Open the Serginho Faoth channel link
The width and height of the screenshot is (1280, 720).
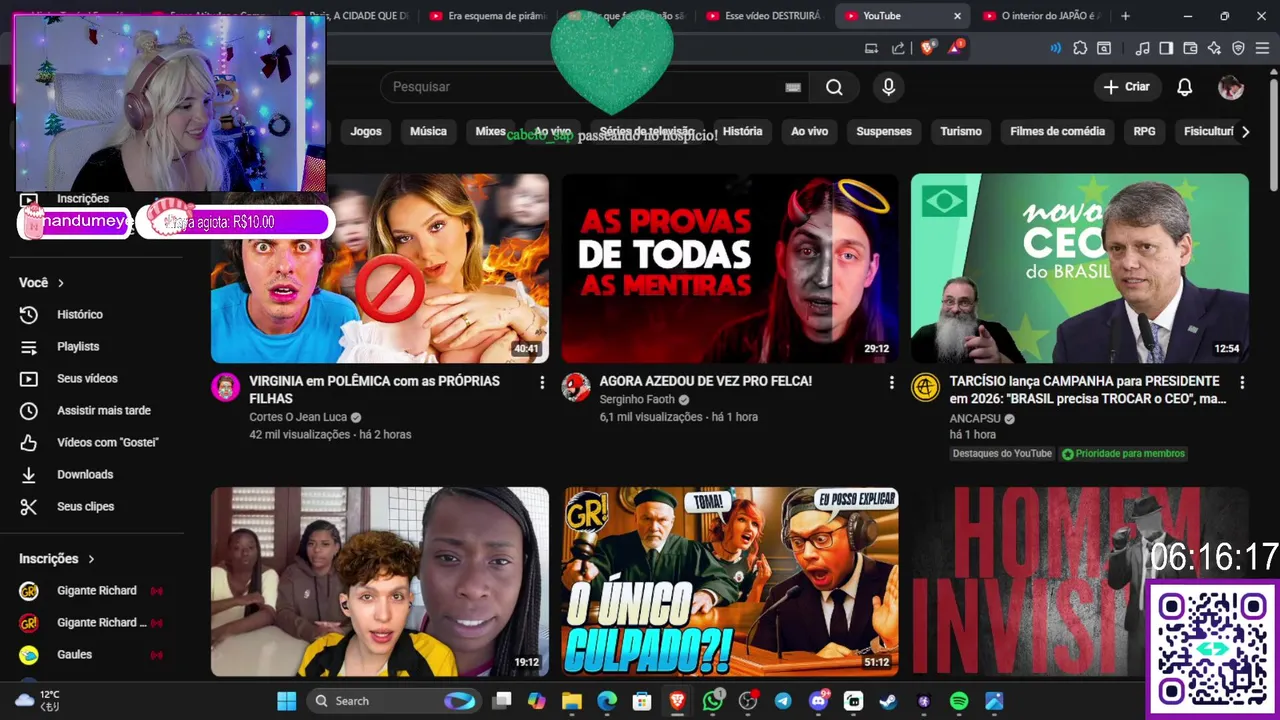tap(637, 399)
